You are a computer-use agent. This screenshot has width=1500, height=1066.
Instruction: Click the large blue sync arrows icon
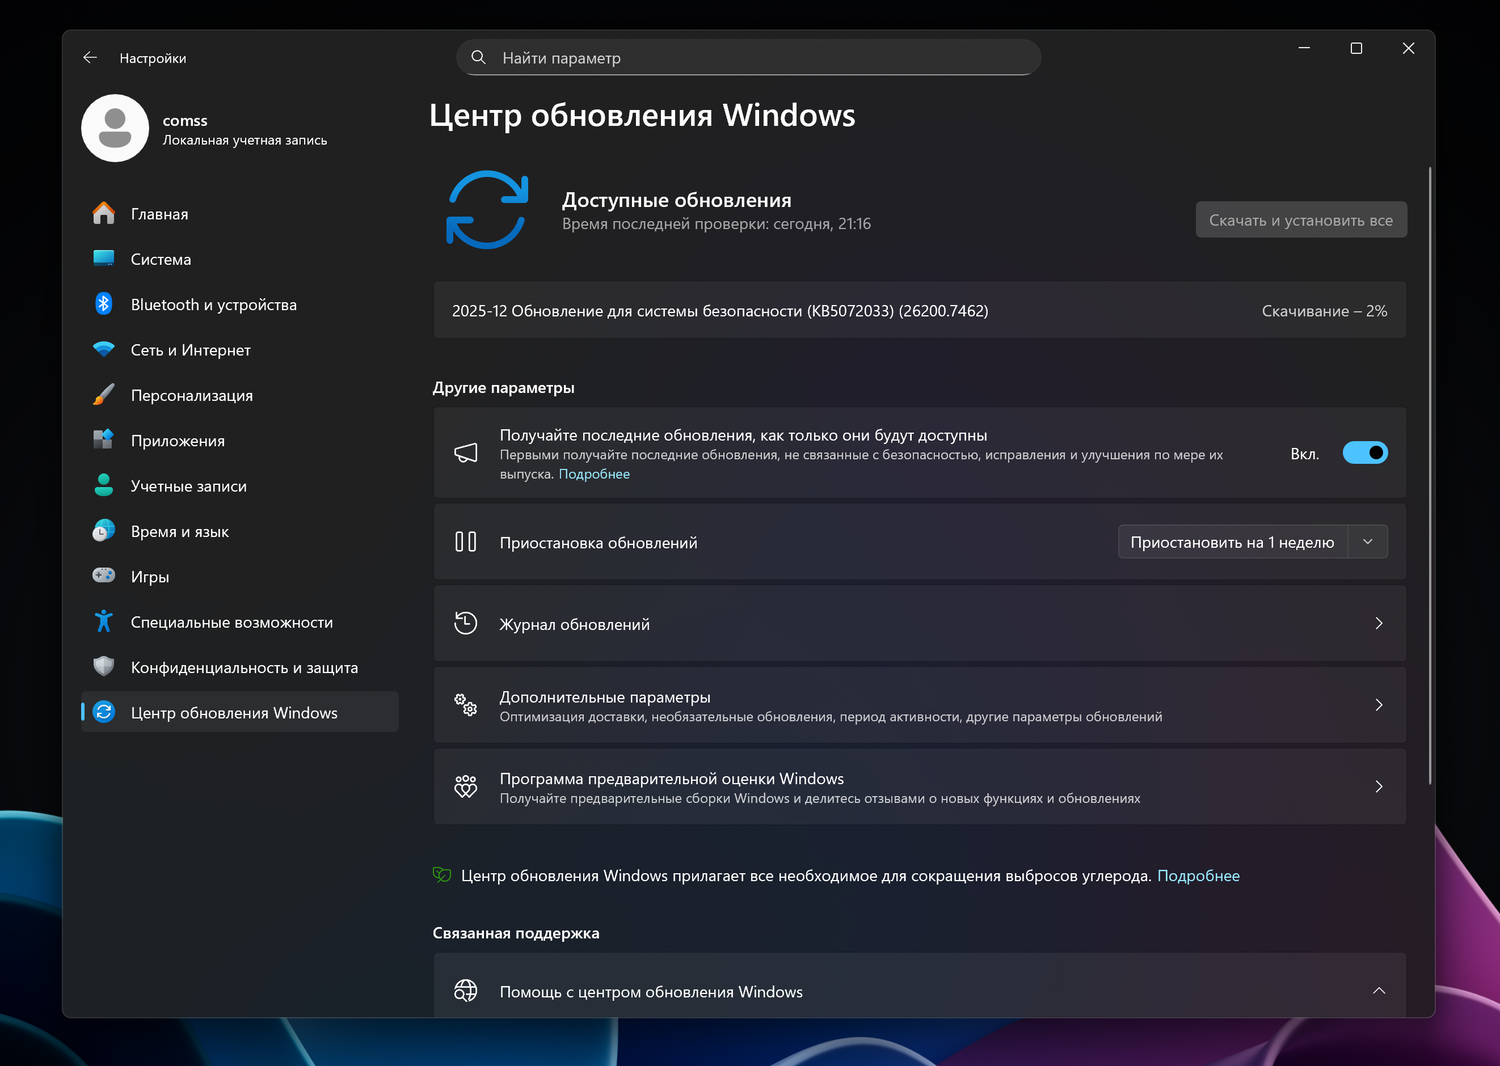pyautogui.click(x=487, y=210)
